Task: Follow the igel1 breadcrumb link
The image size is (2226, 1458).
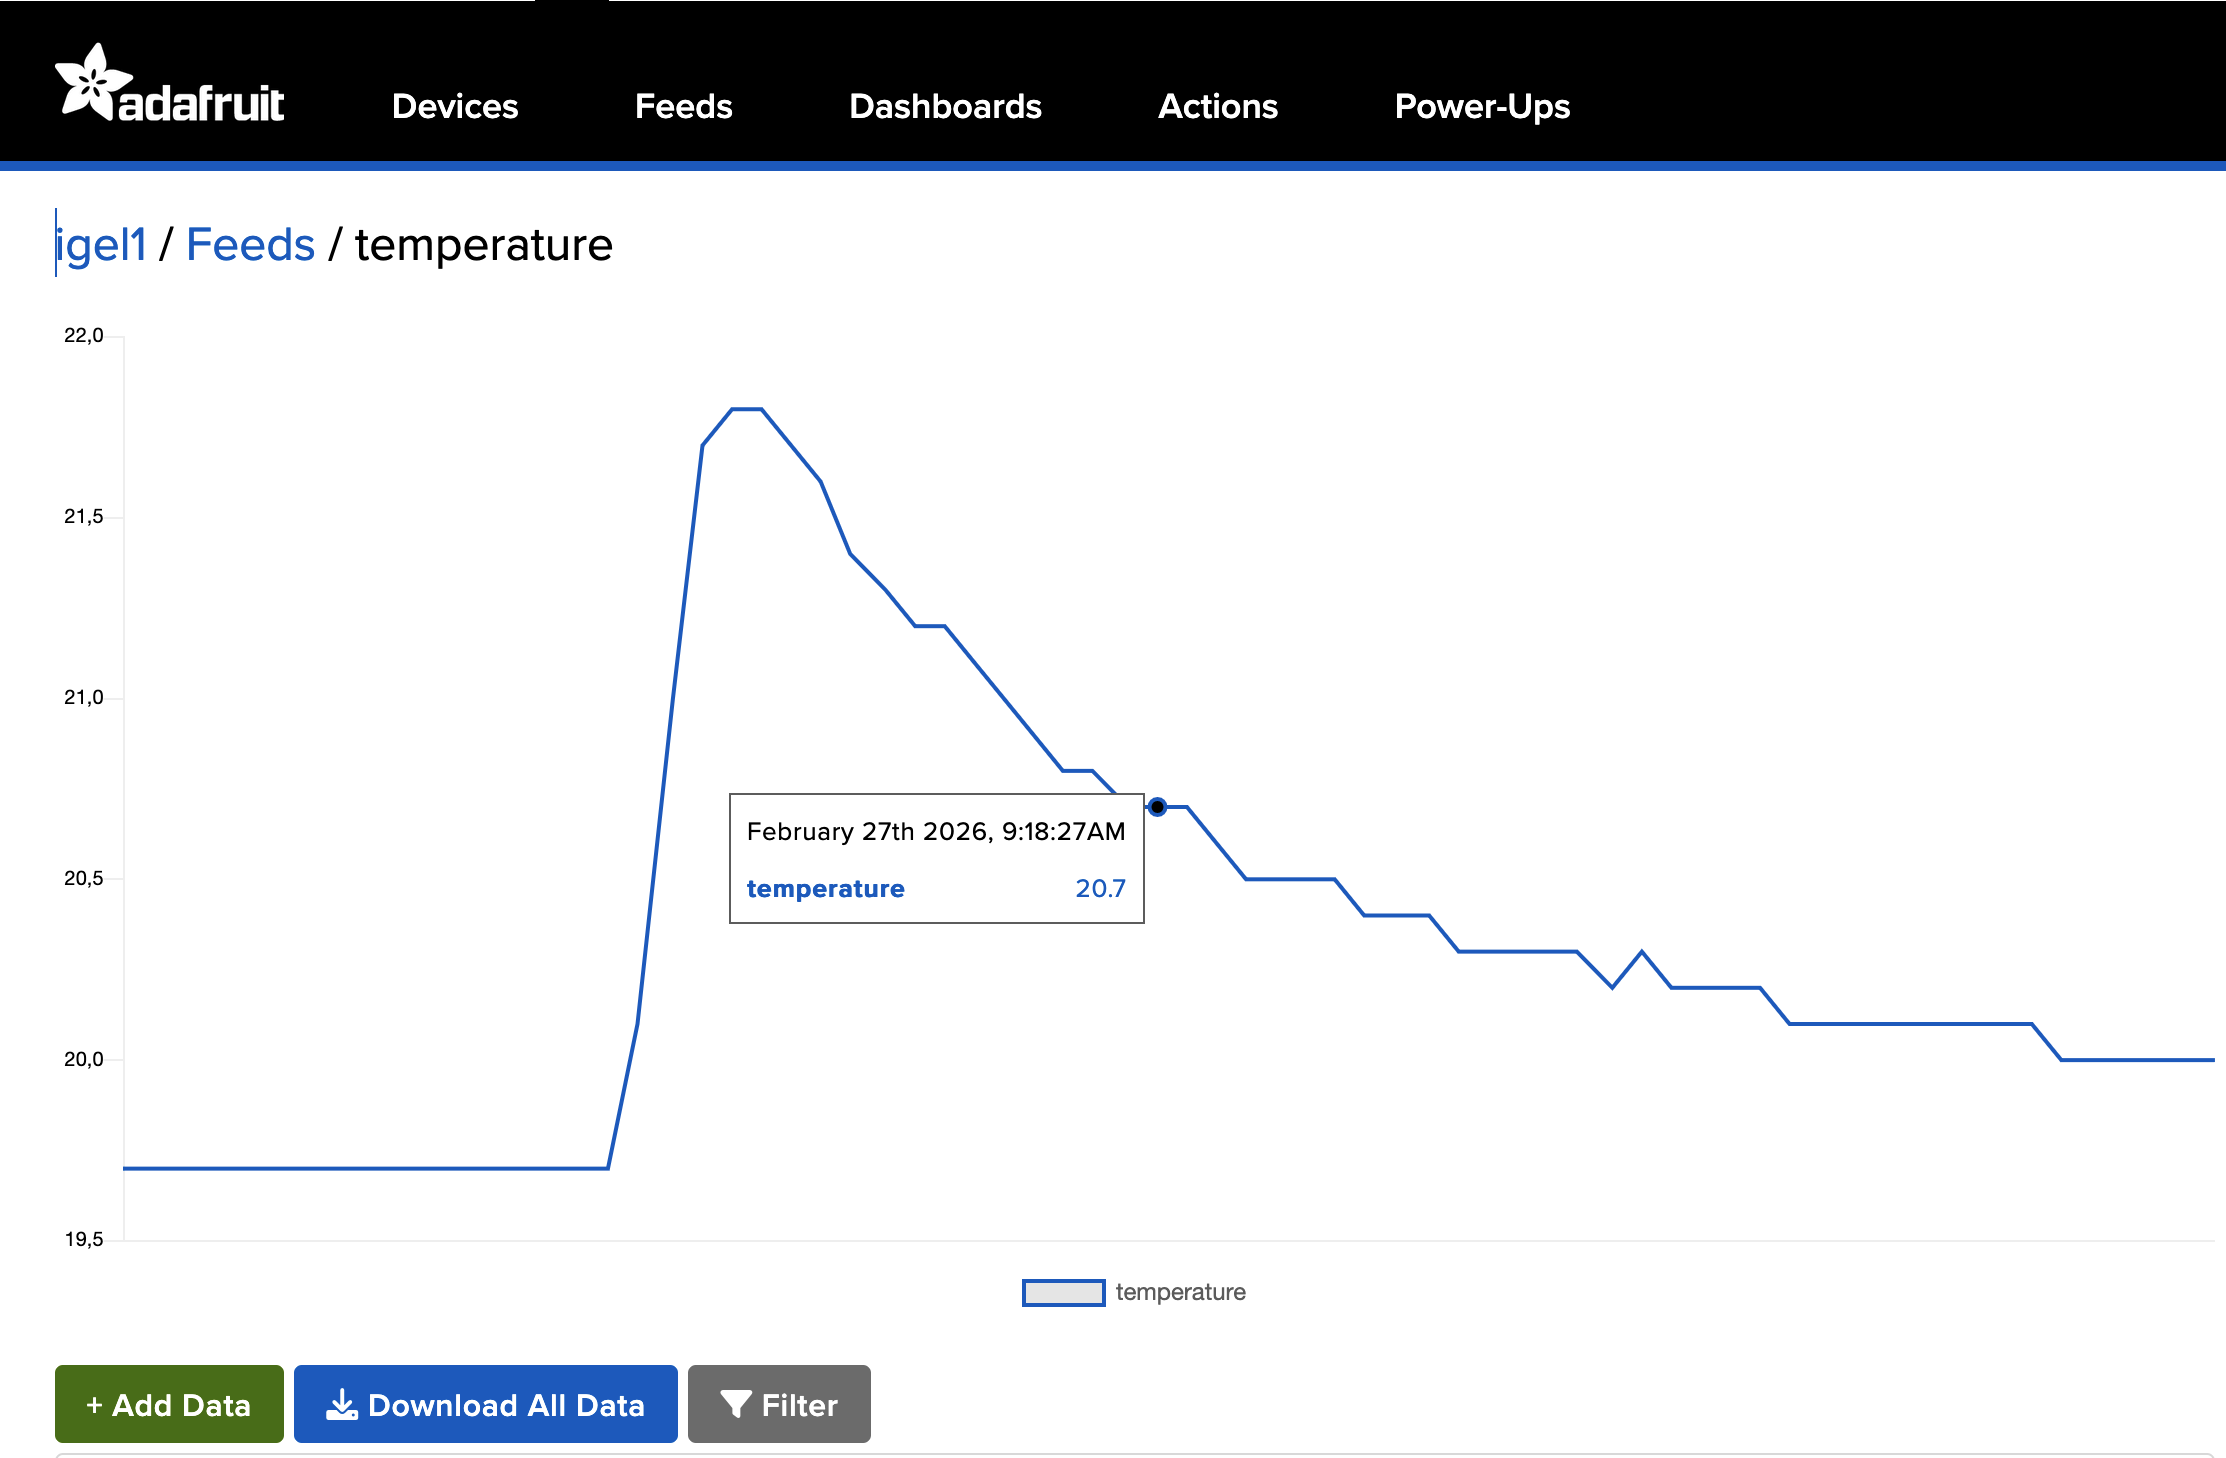Action: tap(102, 245)
